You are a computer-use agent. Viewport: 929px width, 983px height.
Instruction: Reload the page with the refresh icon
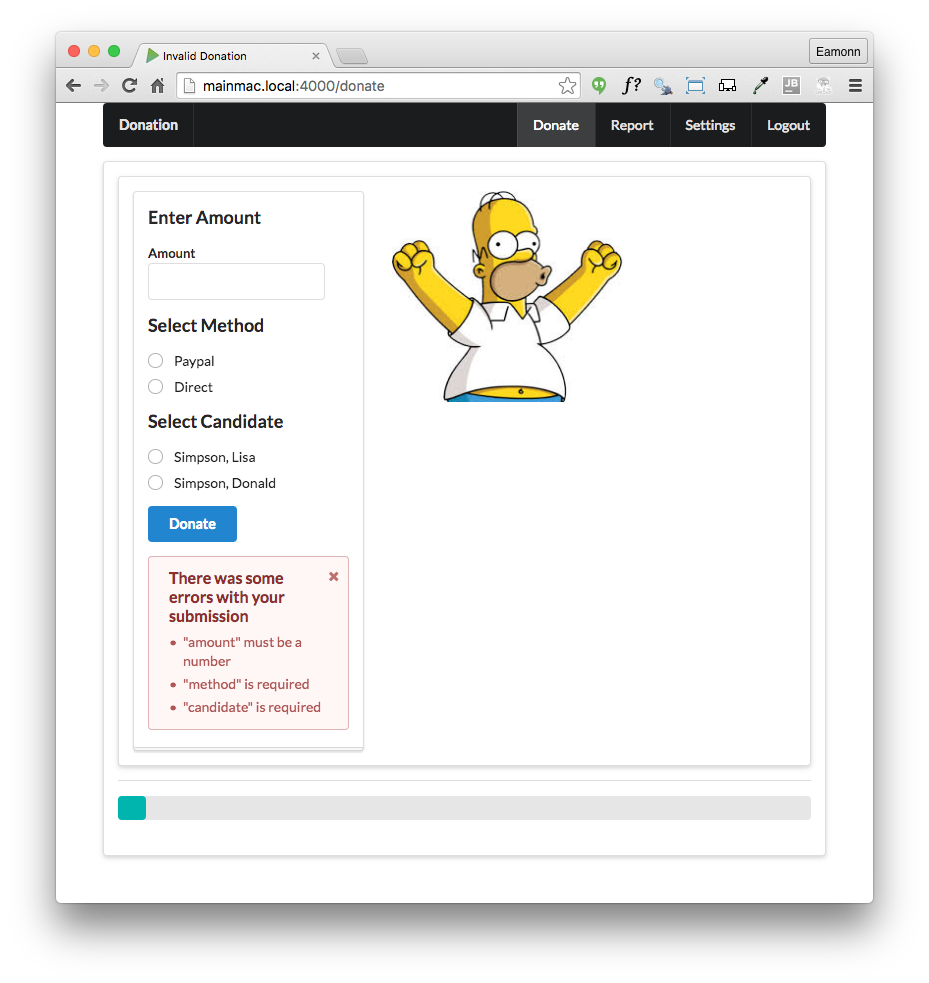point(129,86)
